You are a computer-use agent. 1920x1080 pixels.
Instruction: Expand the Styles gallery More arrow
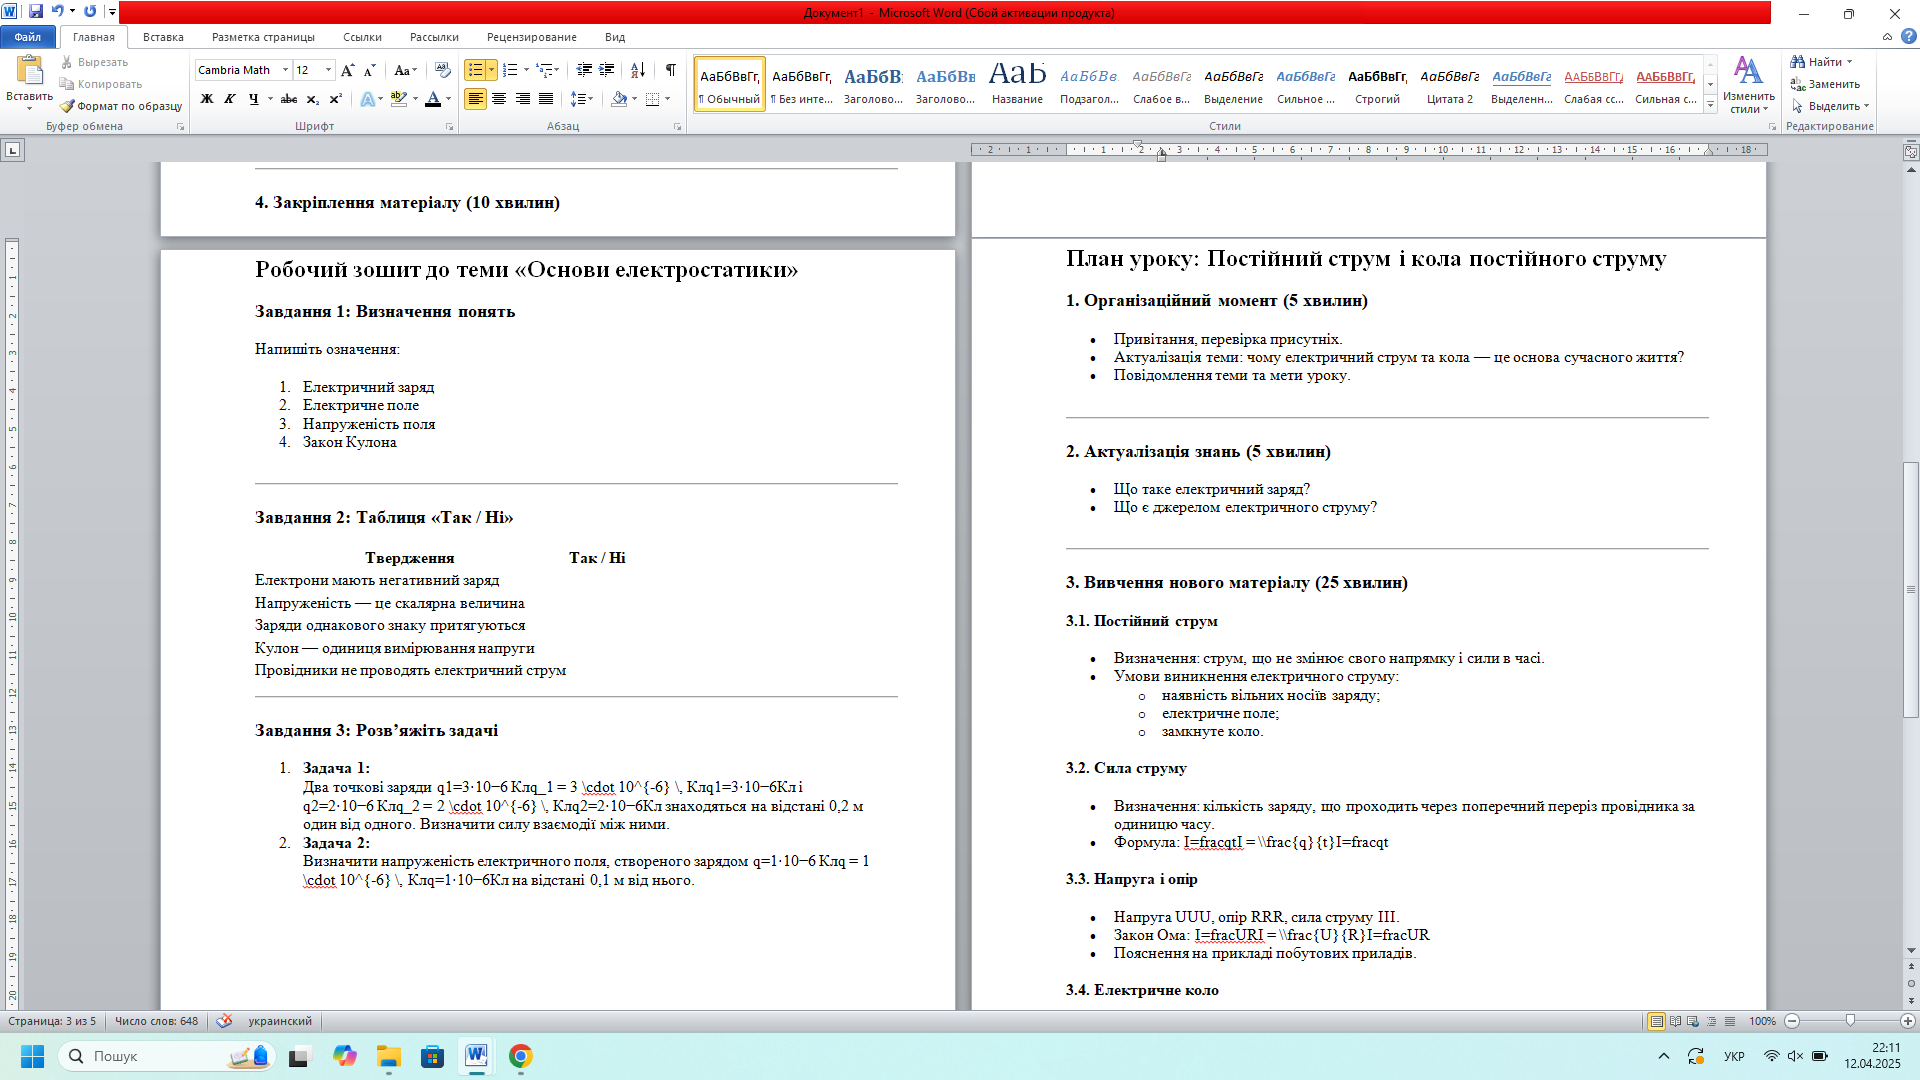pos(1711,105)
